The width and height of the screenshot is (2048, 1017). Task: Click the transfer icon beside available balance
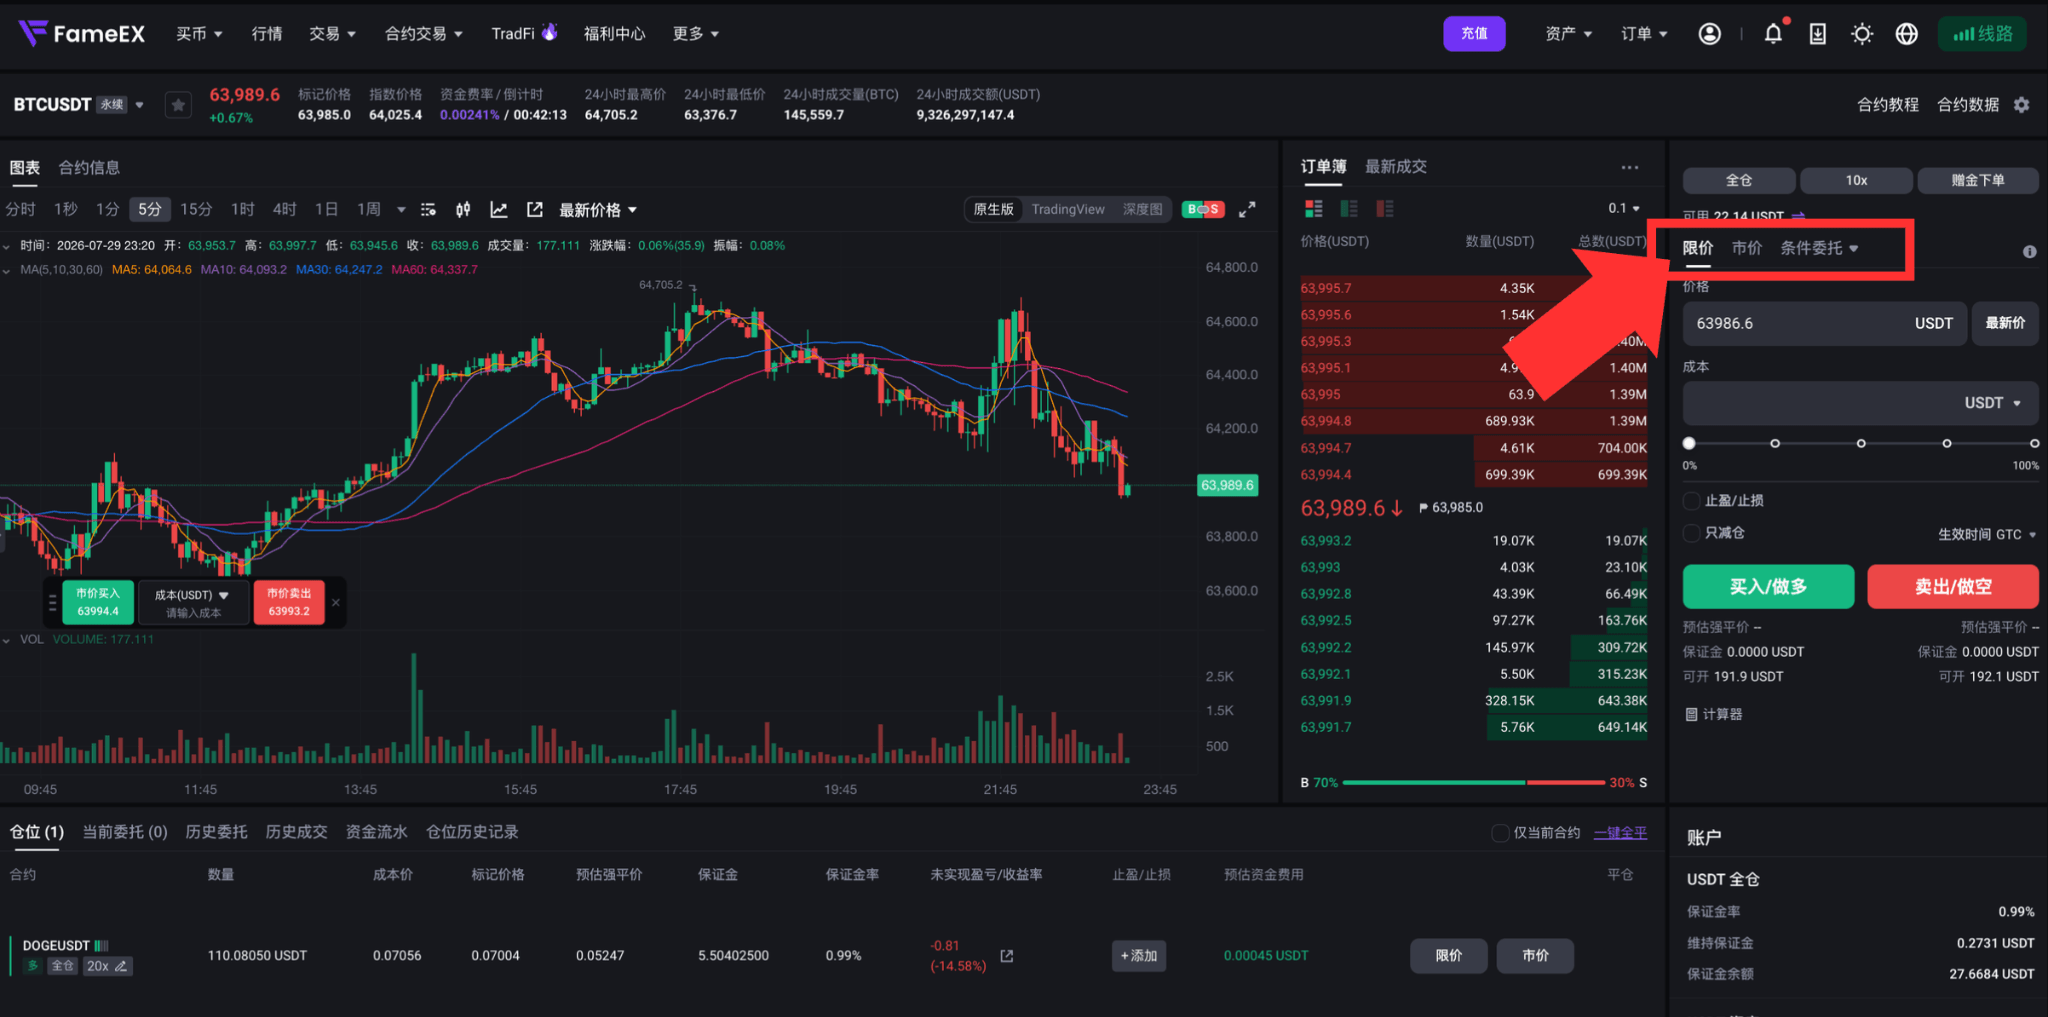pyautogui.click(x=1798, y=215)
